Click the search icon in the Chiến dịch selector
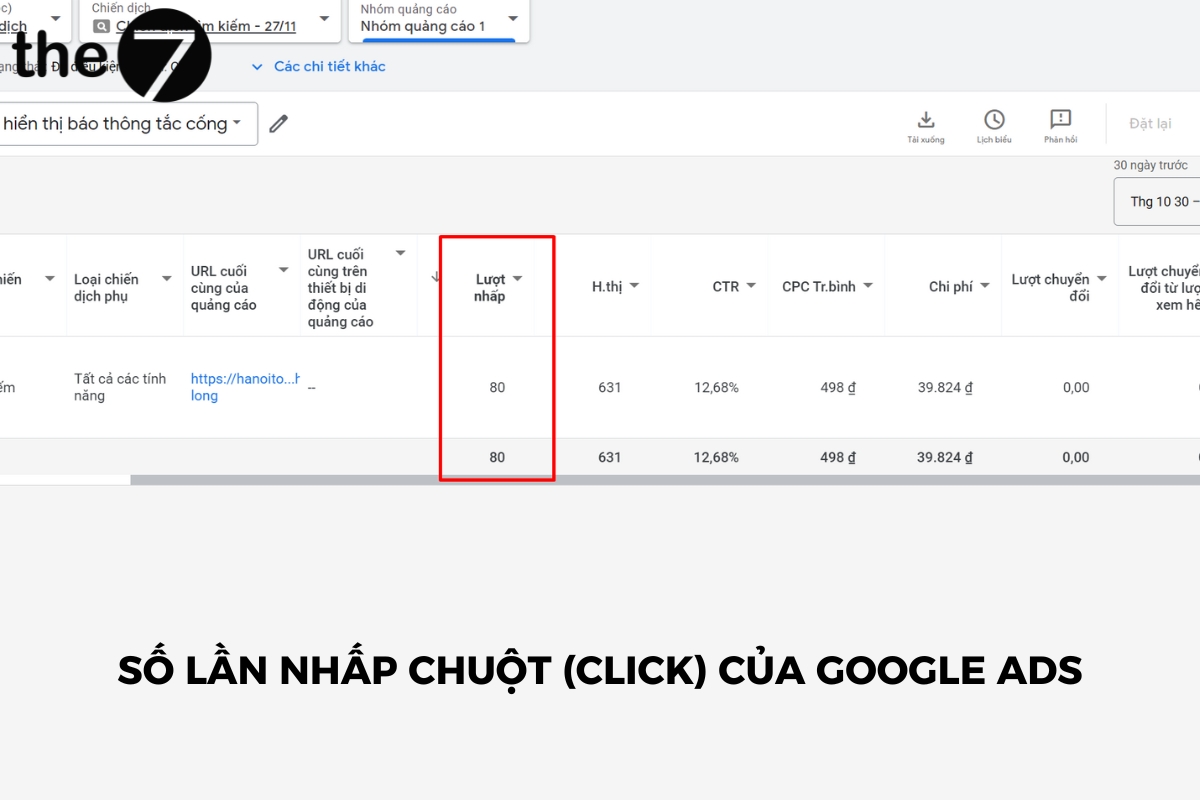The height and width of the screenshot is (800, 1200). click(100, 27)
